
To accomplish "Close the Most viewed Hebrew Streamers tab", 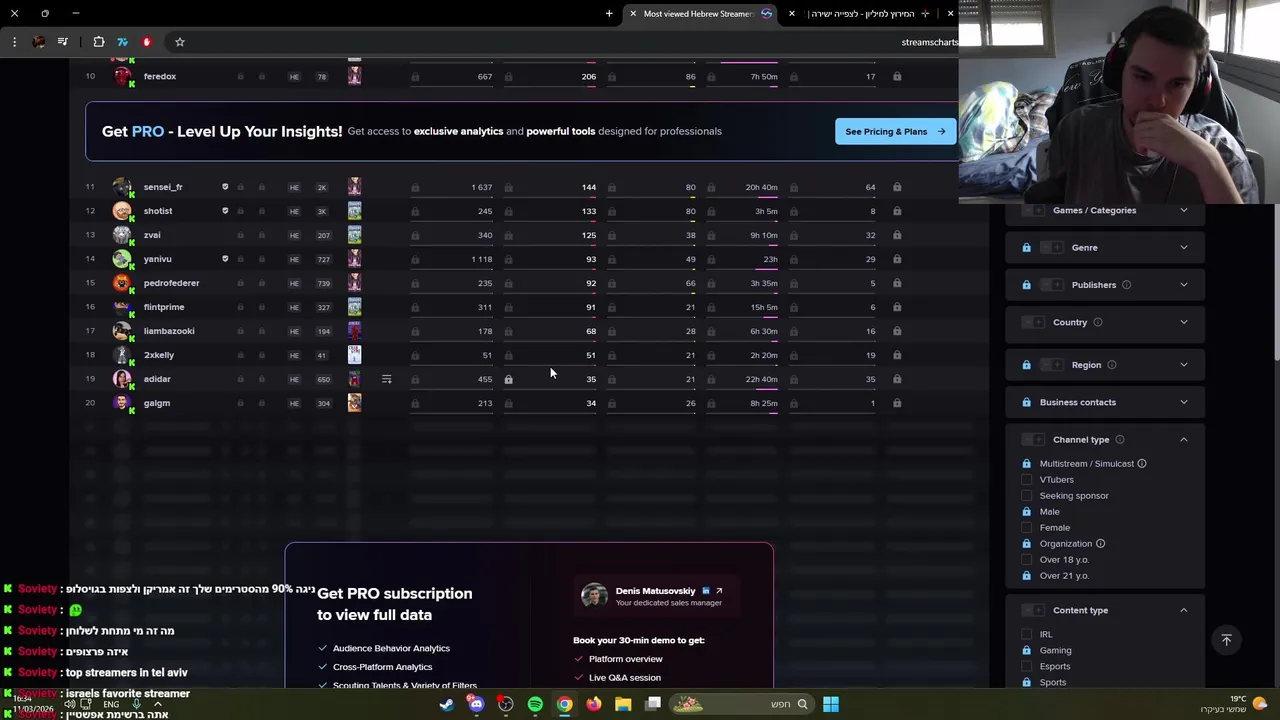I will [633, 14].
